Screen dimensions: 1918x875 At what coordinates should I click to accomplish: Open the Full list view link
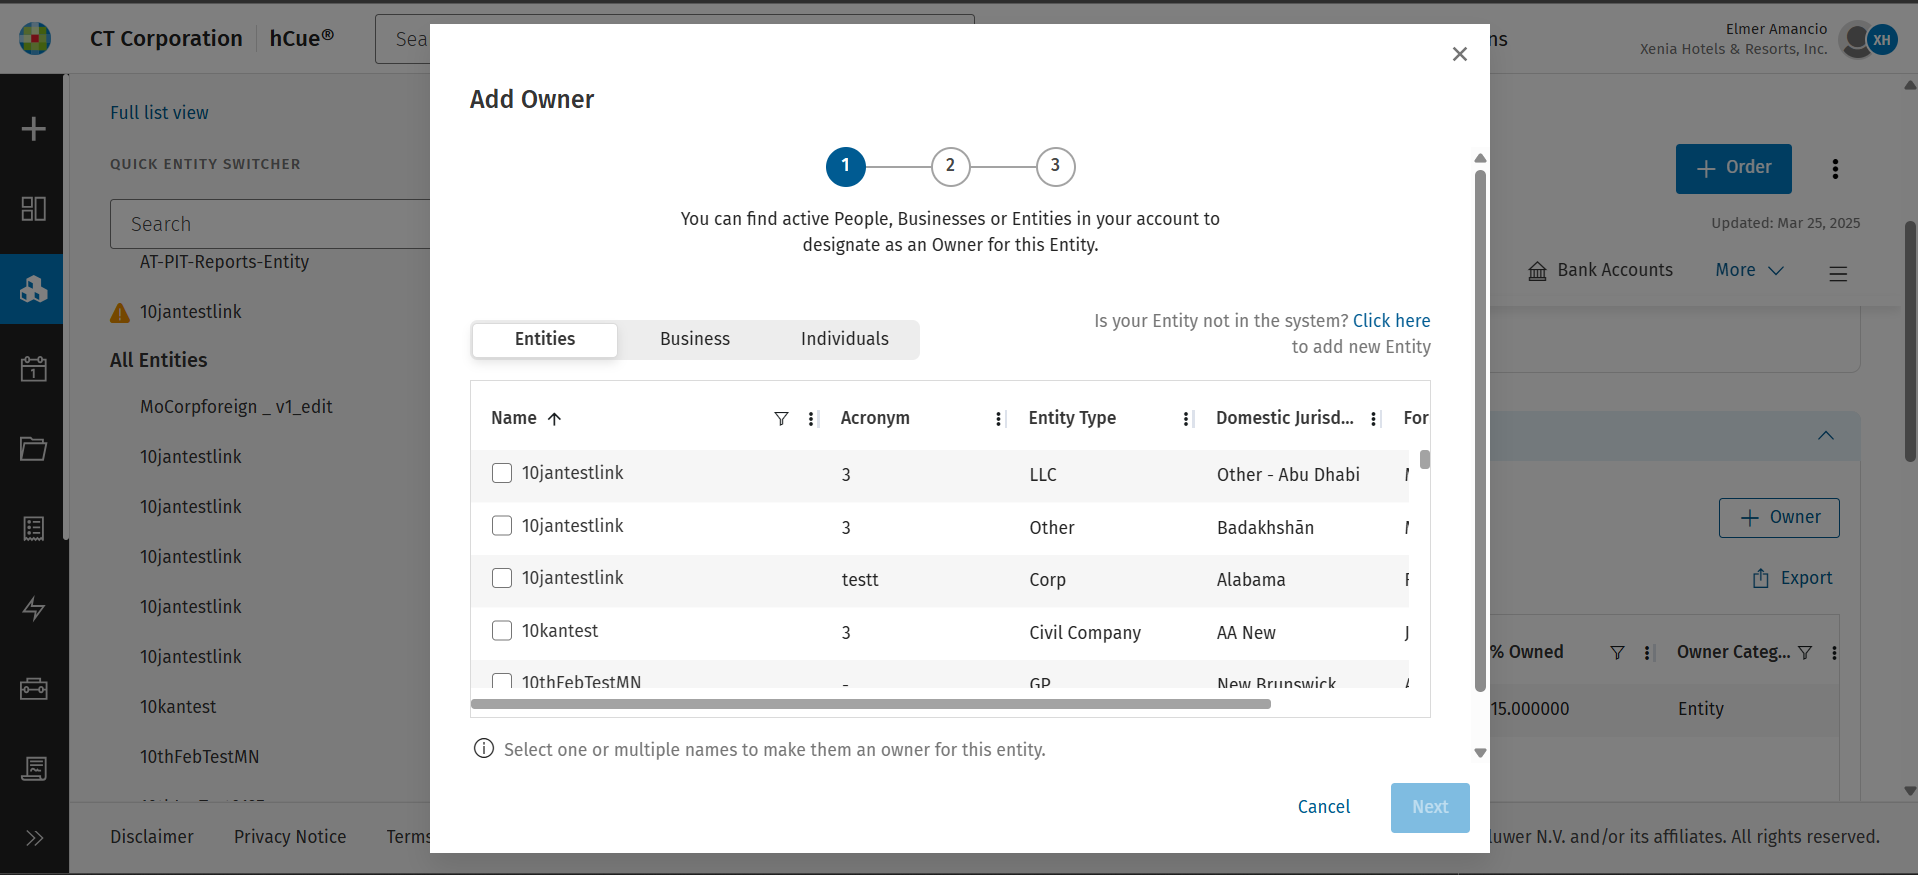[x=159, y=113]
